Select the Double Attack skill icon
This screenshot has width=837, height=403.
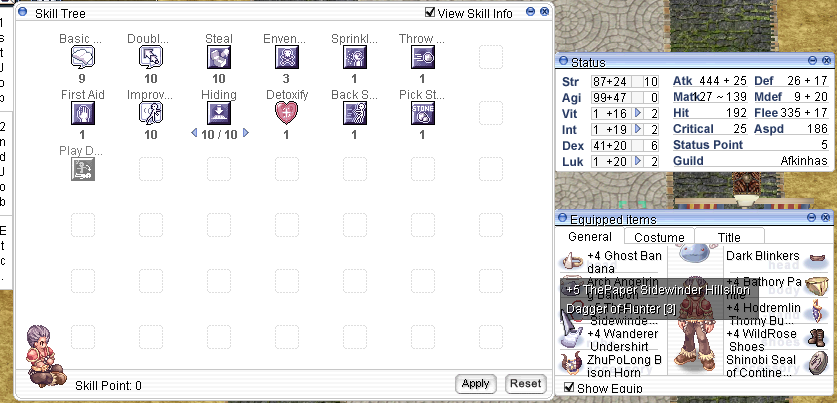(151, 57)
